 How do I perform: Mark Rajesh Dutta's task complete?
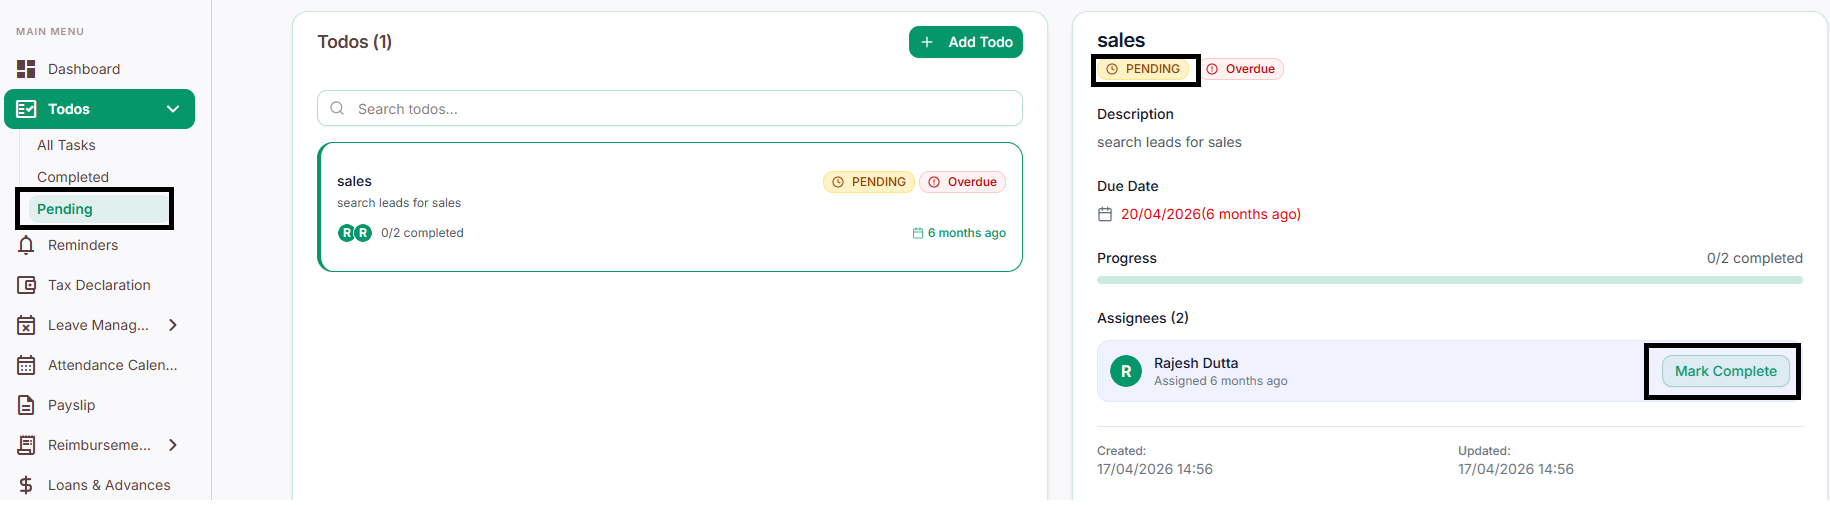click(x=1726, y=371)
